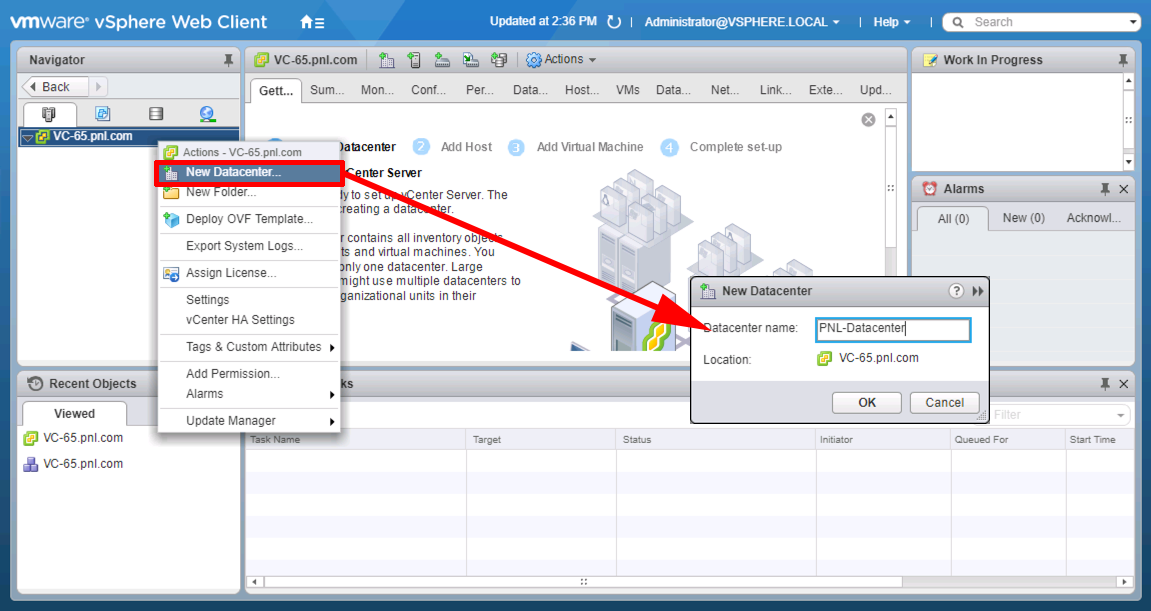The width and height of the screenshot is (1151, 611).
Task: Show the Acknowledged alarms tab
Action: [x=1094, y=218]
